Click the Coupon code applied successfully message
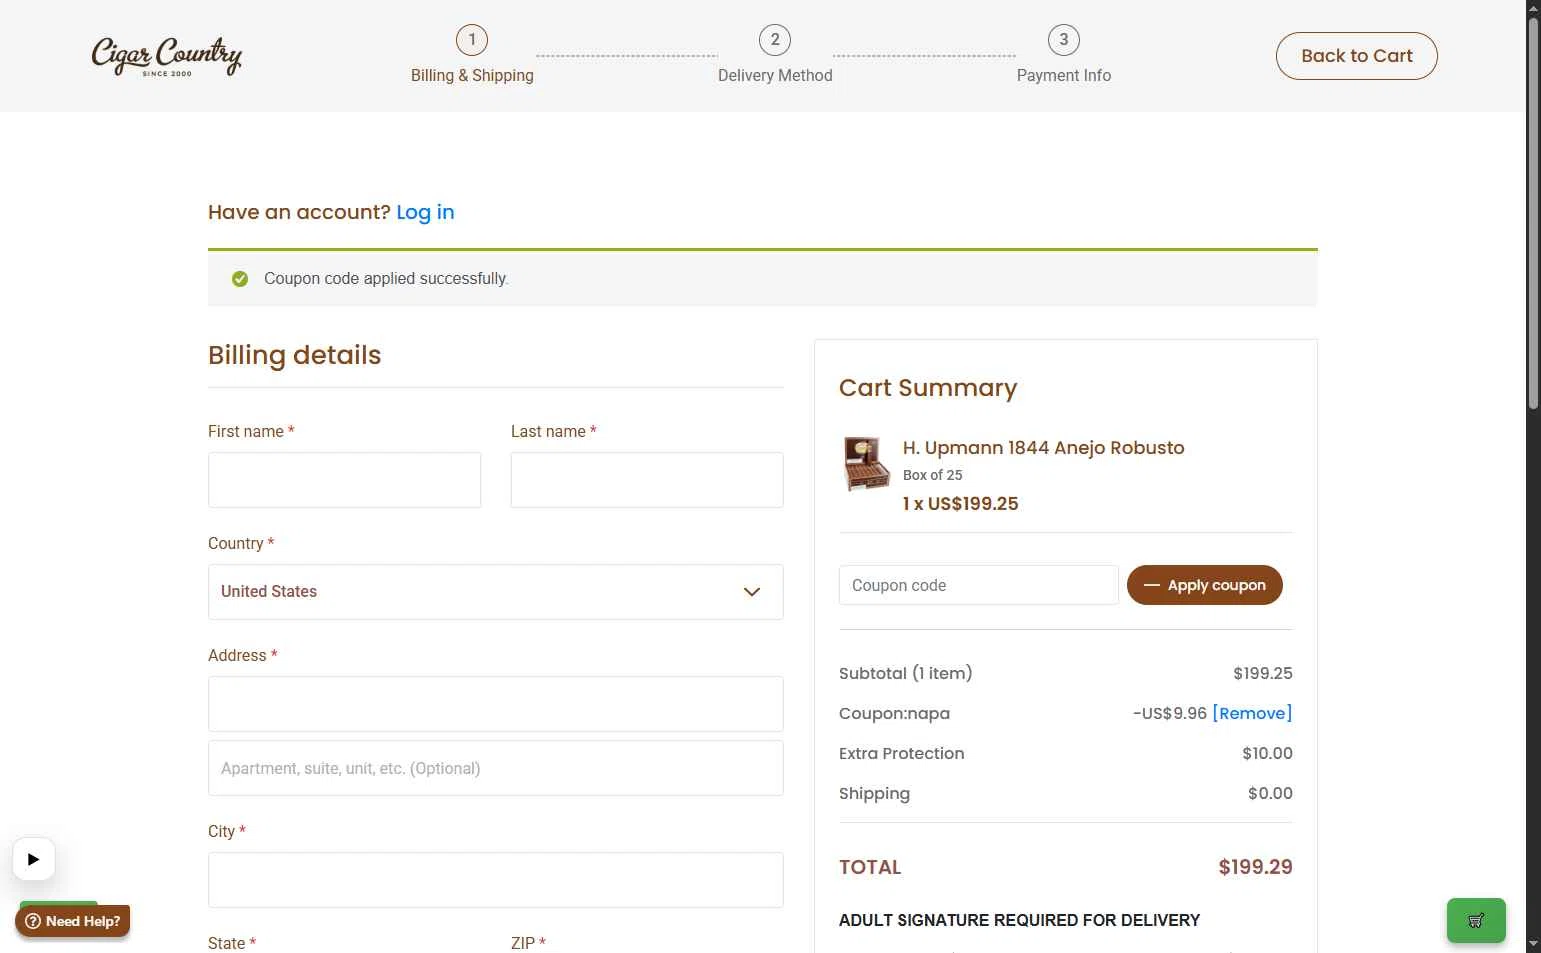The image size is (1541, 953). [386, 279]
